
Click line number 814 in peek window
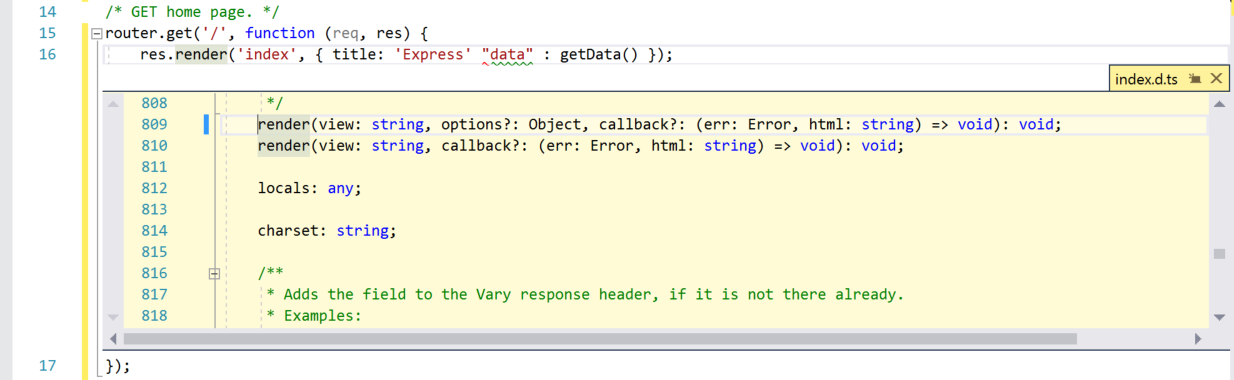[x=154, y=230]
